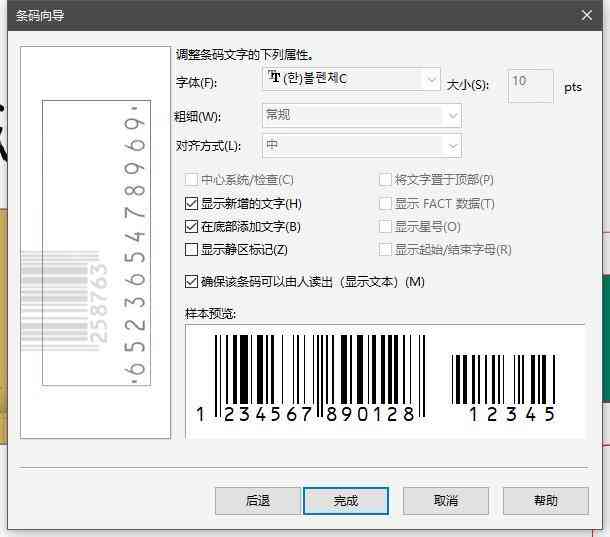Click the 完成 finish button
Screen dimensions: 610x537
point(346,501)
